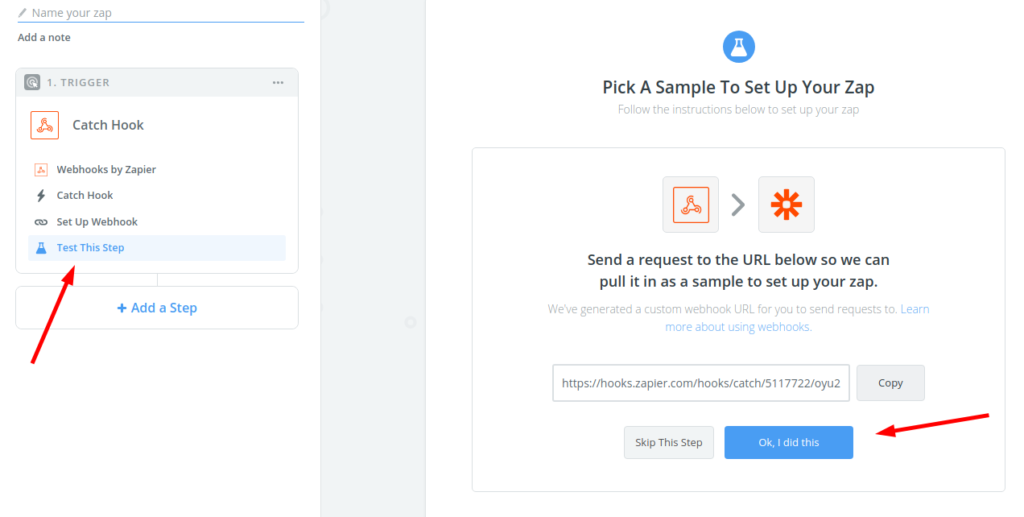The height and width of the screenshot is (517, 1024).
Task: Click the Webhooks icon in the trigger header
Action: point(45,125)
